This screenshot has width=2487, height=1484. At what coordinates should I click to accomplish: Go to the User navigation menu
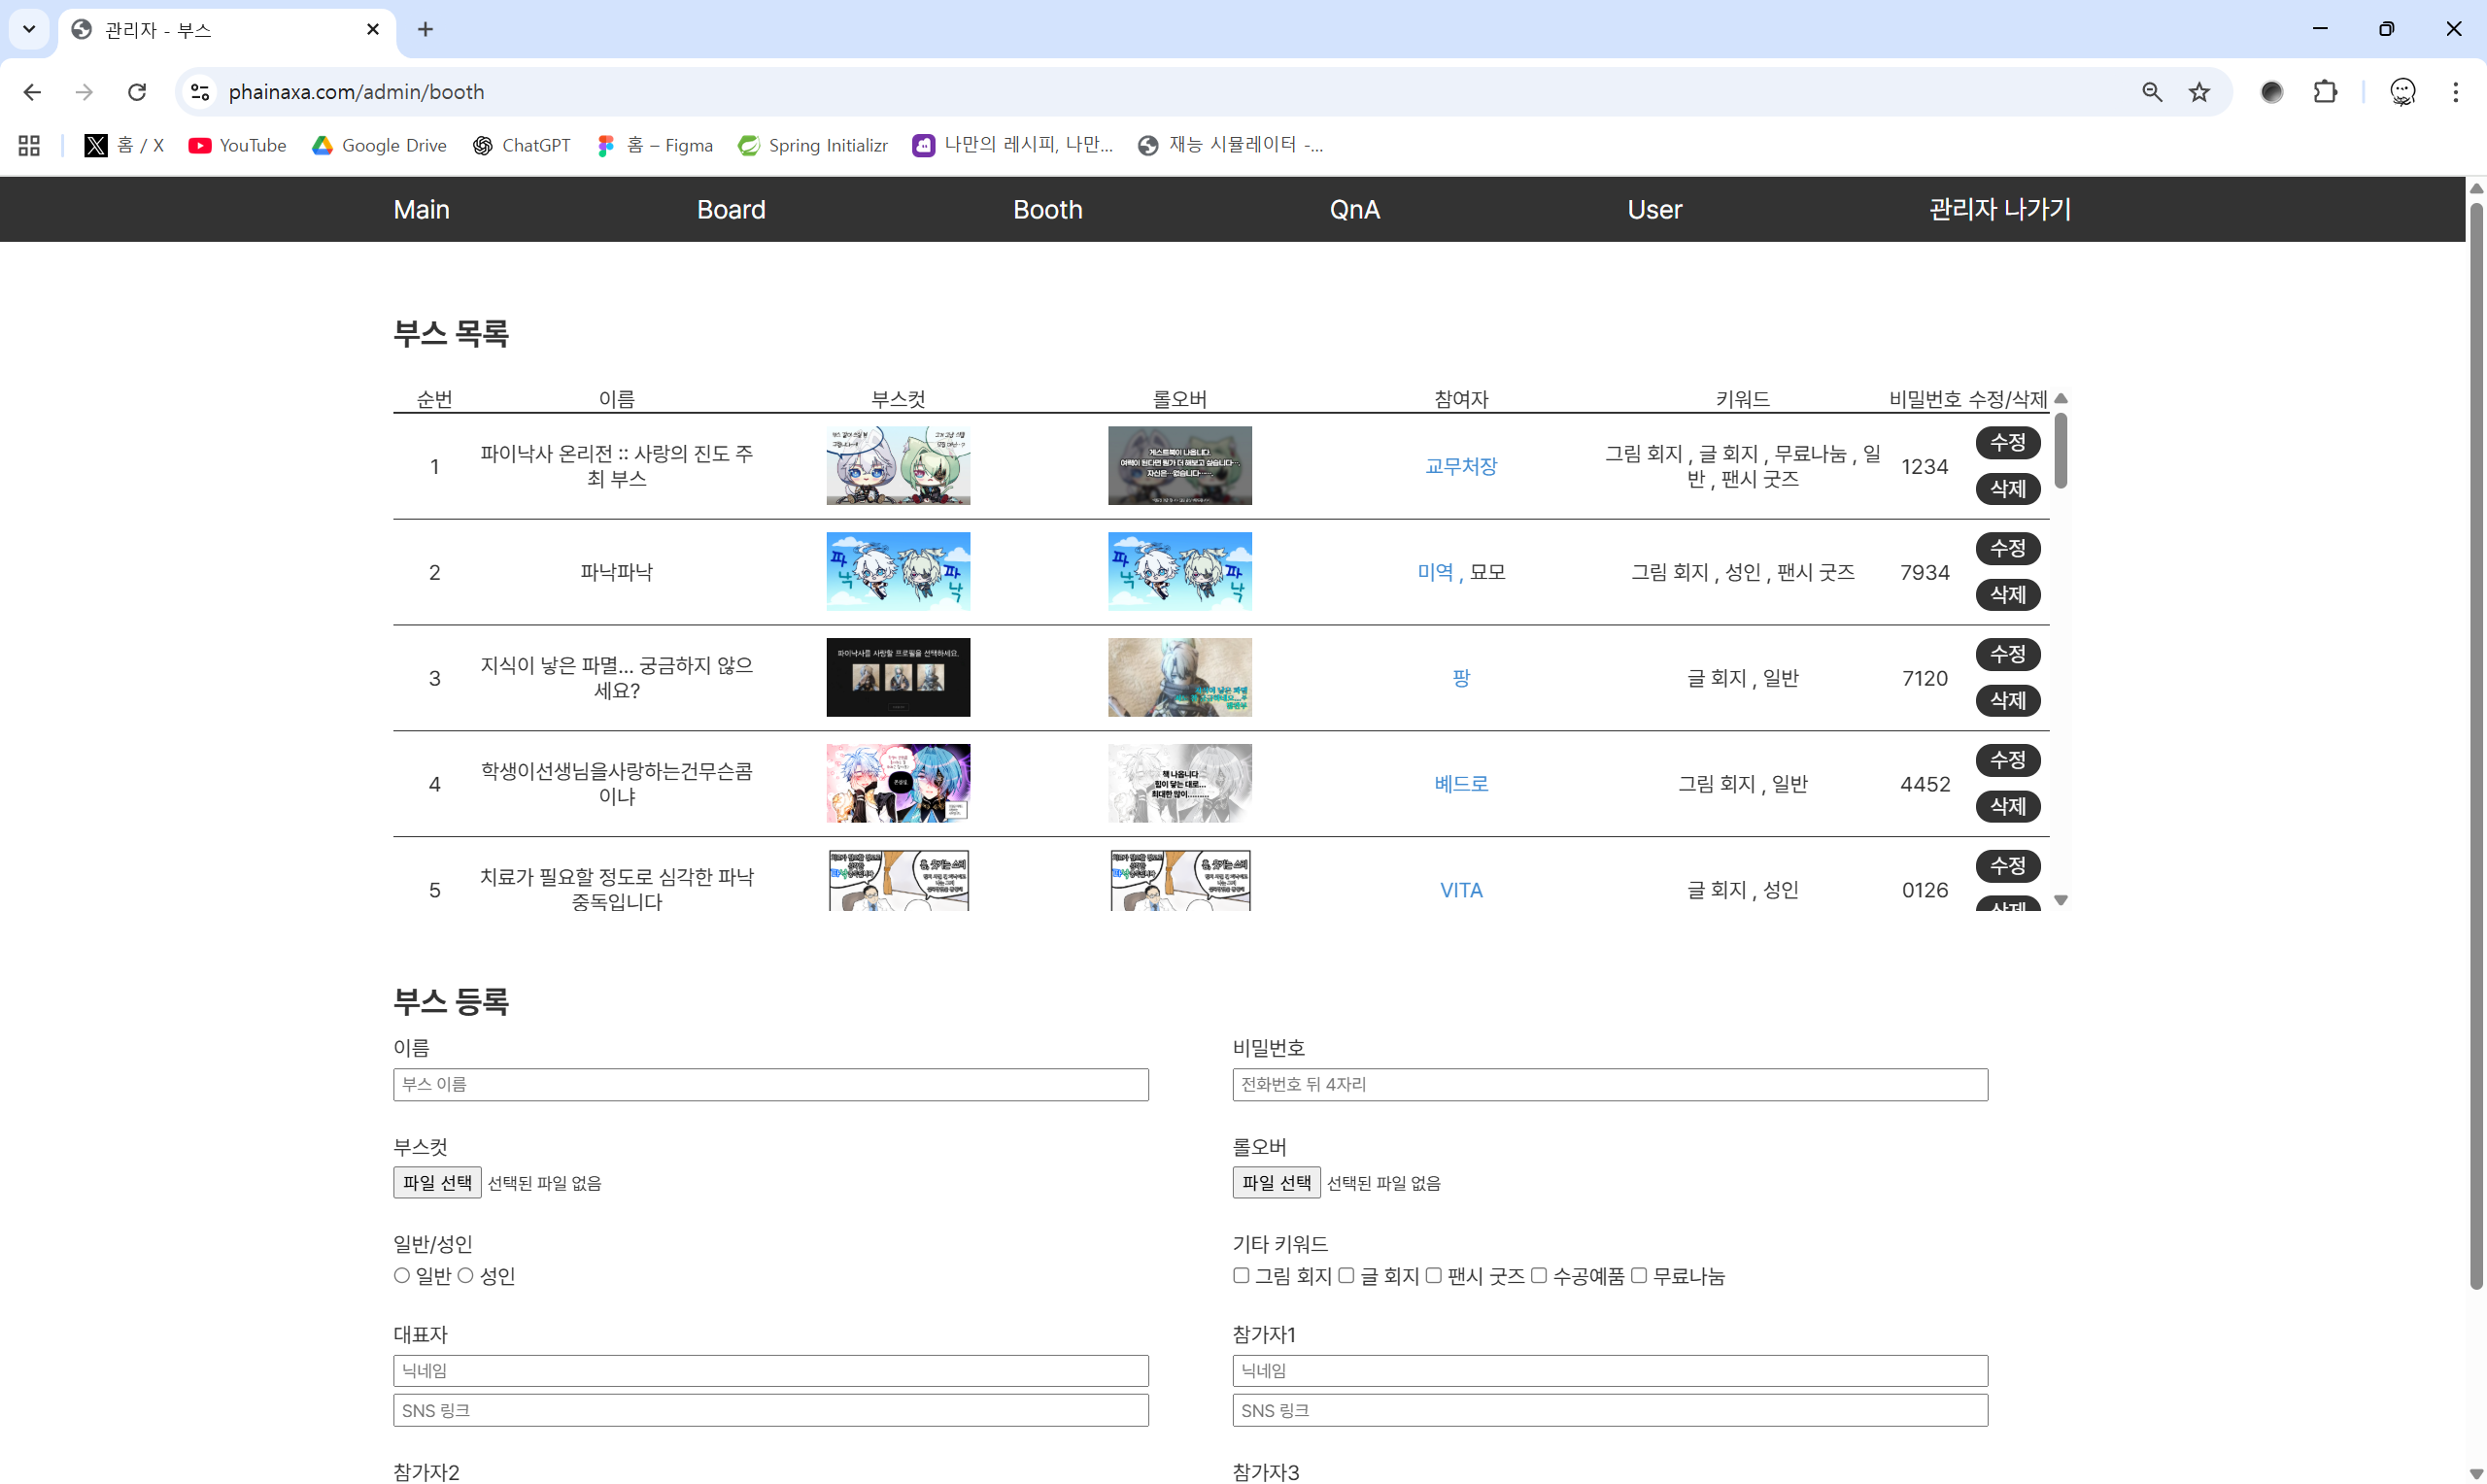point(1654,209)
